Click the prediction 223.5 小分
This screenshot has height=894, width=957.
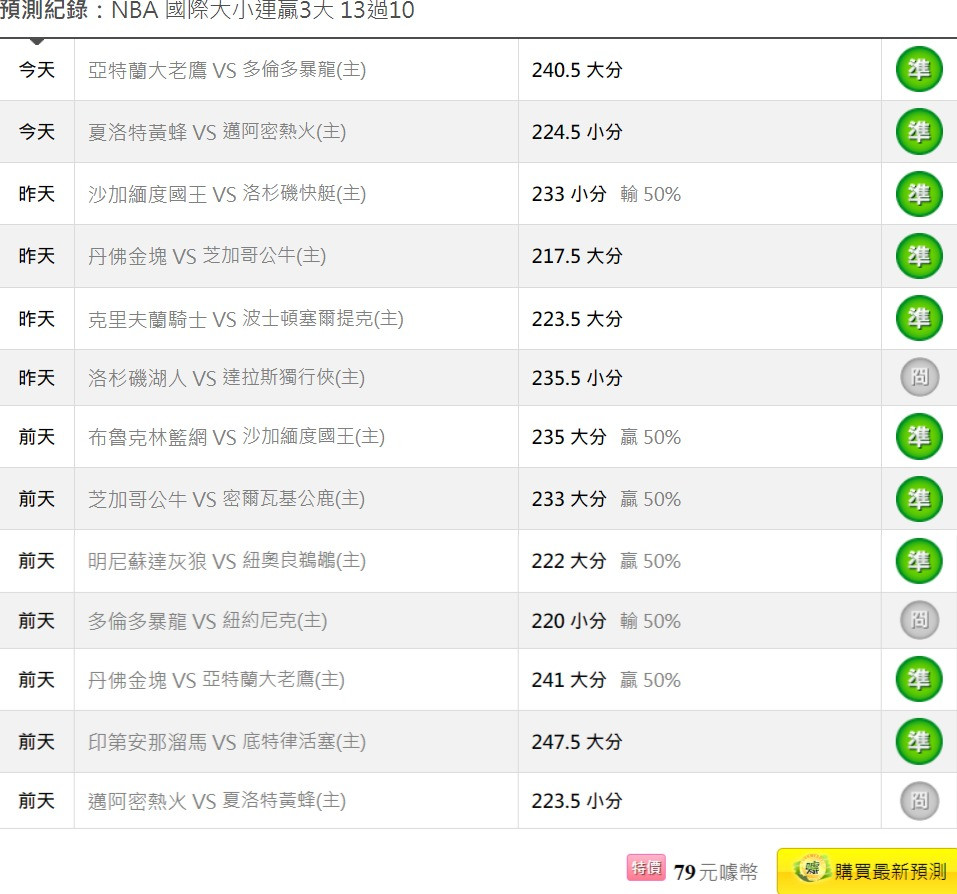[x=577, y=801]
